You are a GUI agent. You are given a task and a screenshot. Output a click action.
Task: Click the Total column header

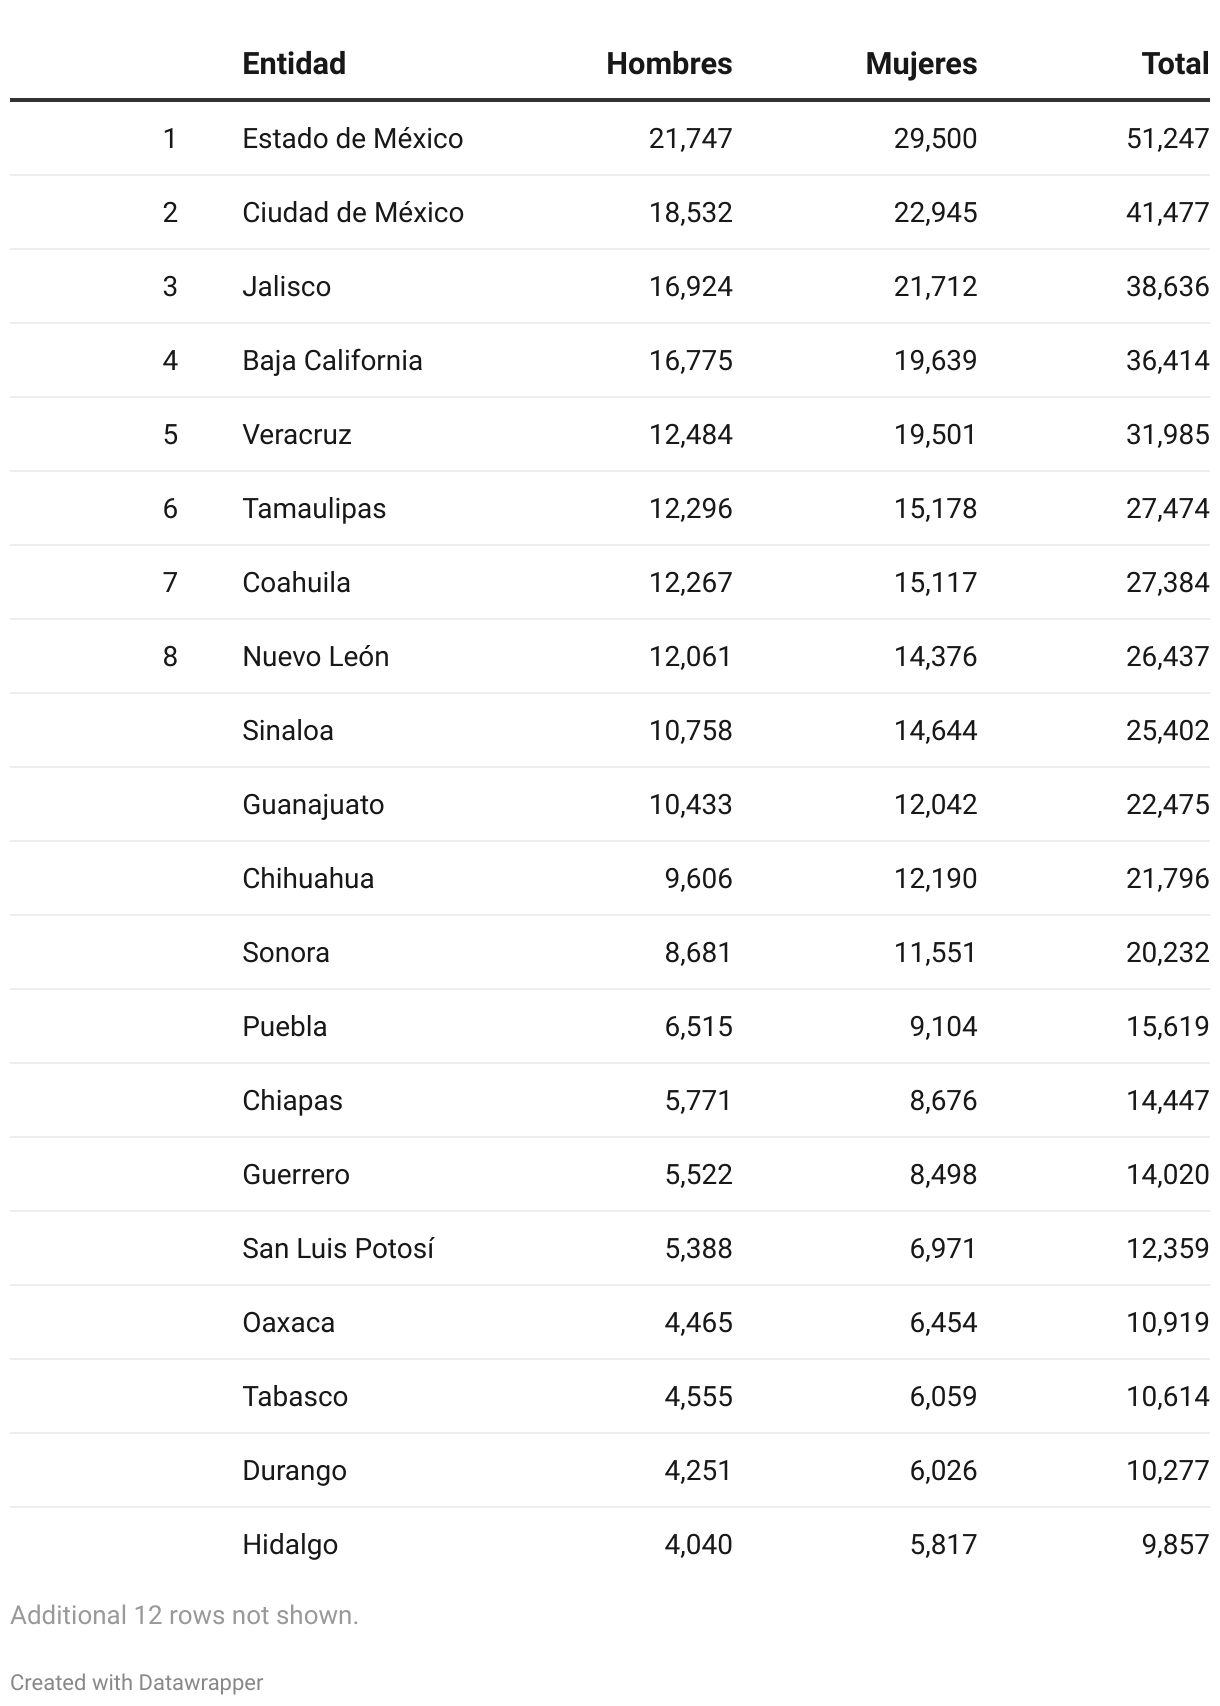pyautogui.click(x=1175, y=64)
